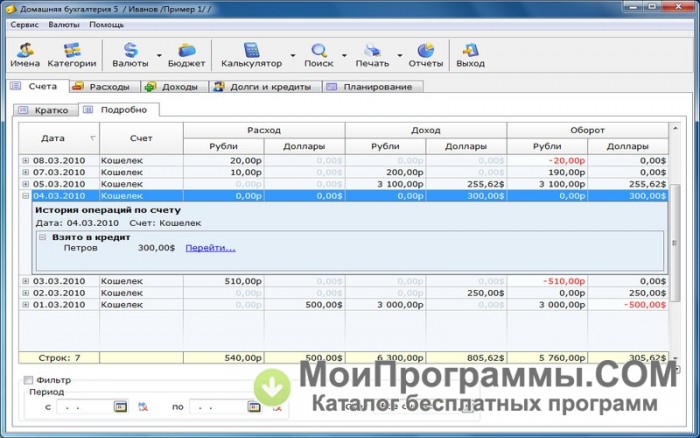Click the Валюты currency toolbar icon
This screenshot has height=438, width=700.
(130, 54)
